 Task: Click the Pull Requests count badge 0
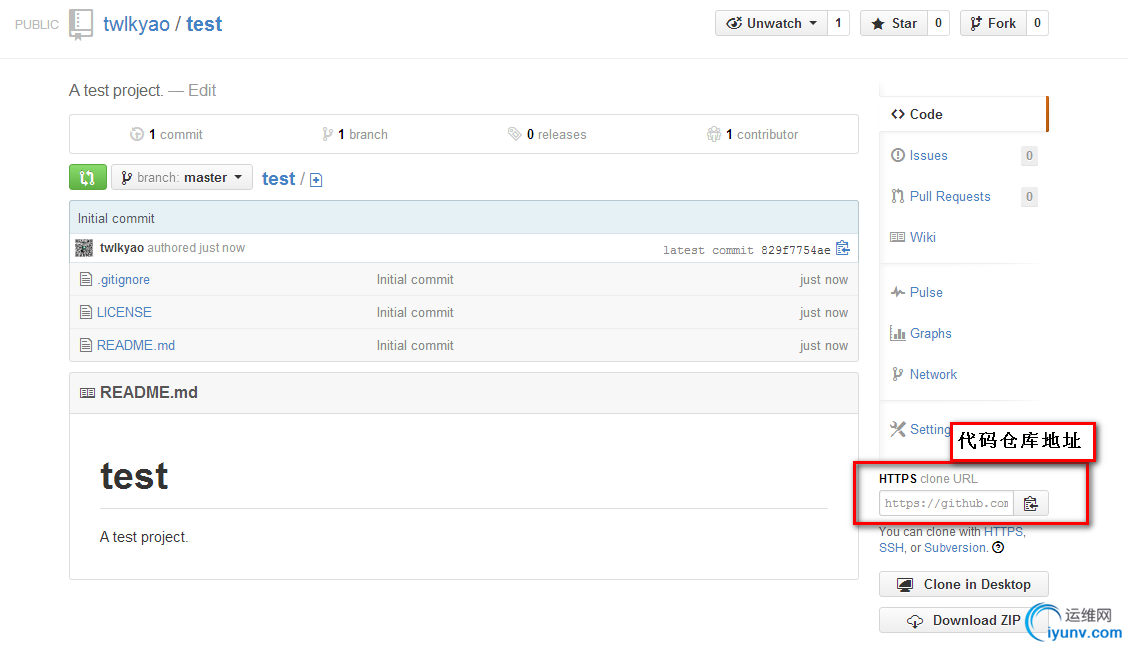[1029, 196]
